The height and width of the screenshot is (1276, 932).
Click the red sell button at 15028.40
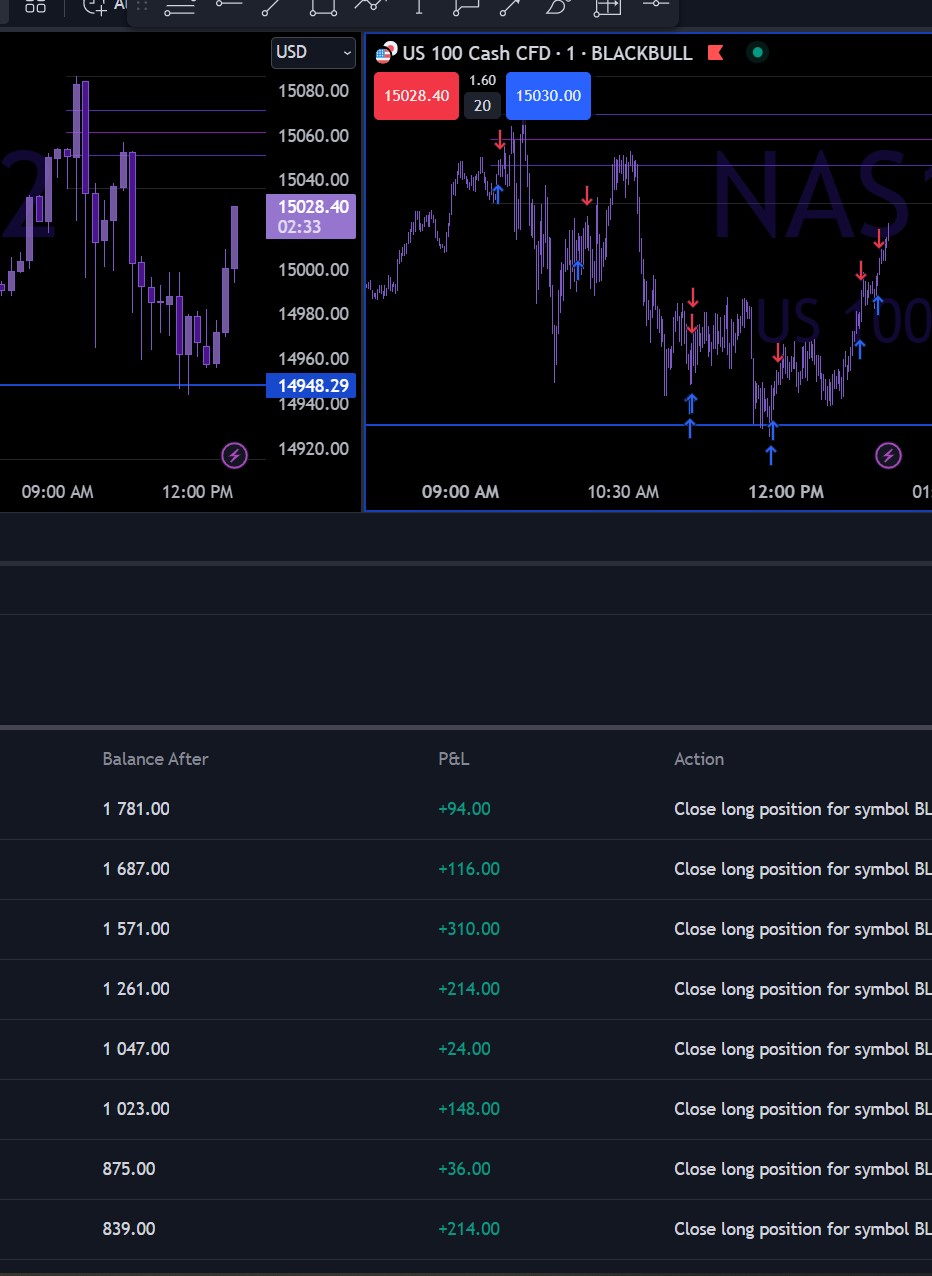click(416, 96)
